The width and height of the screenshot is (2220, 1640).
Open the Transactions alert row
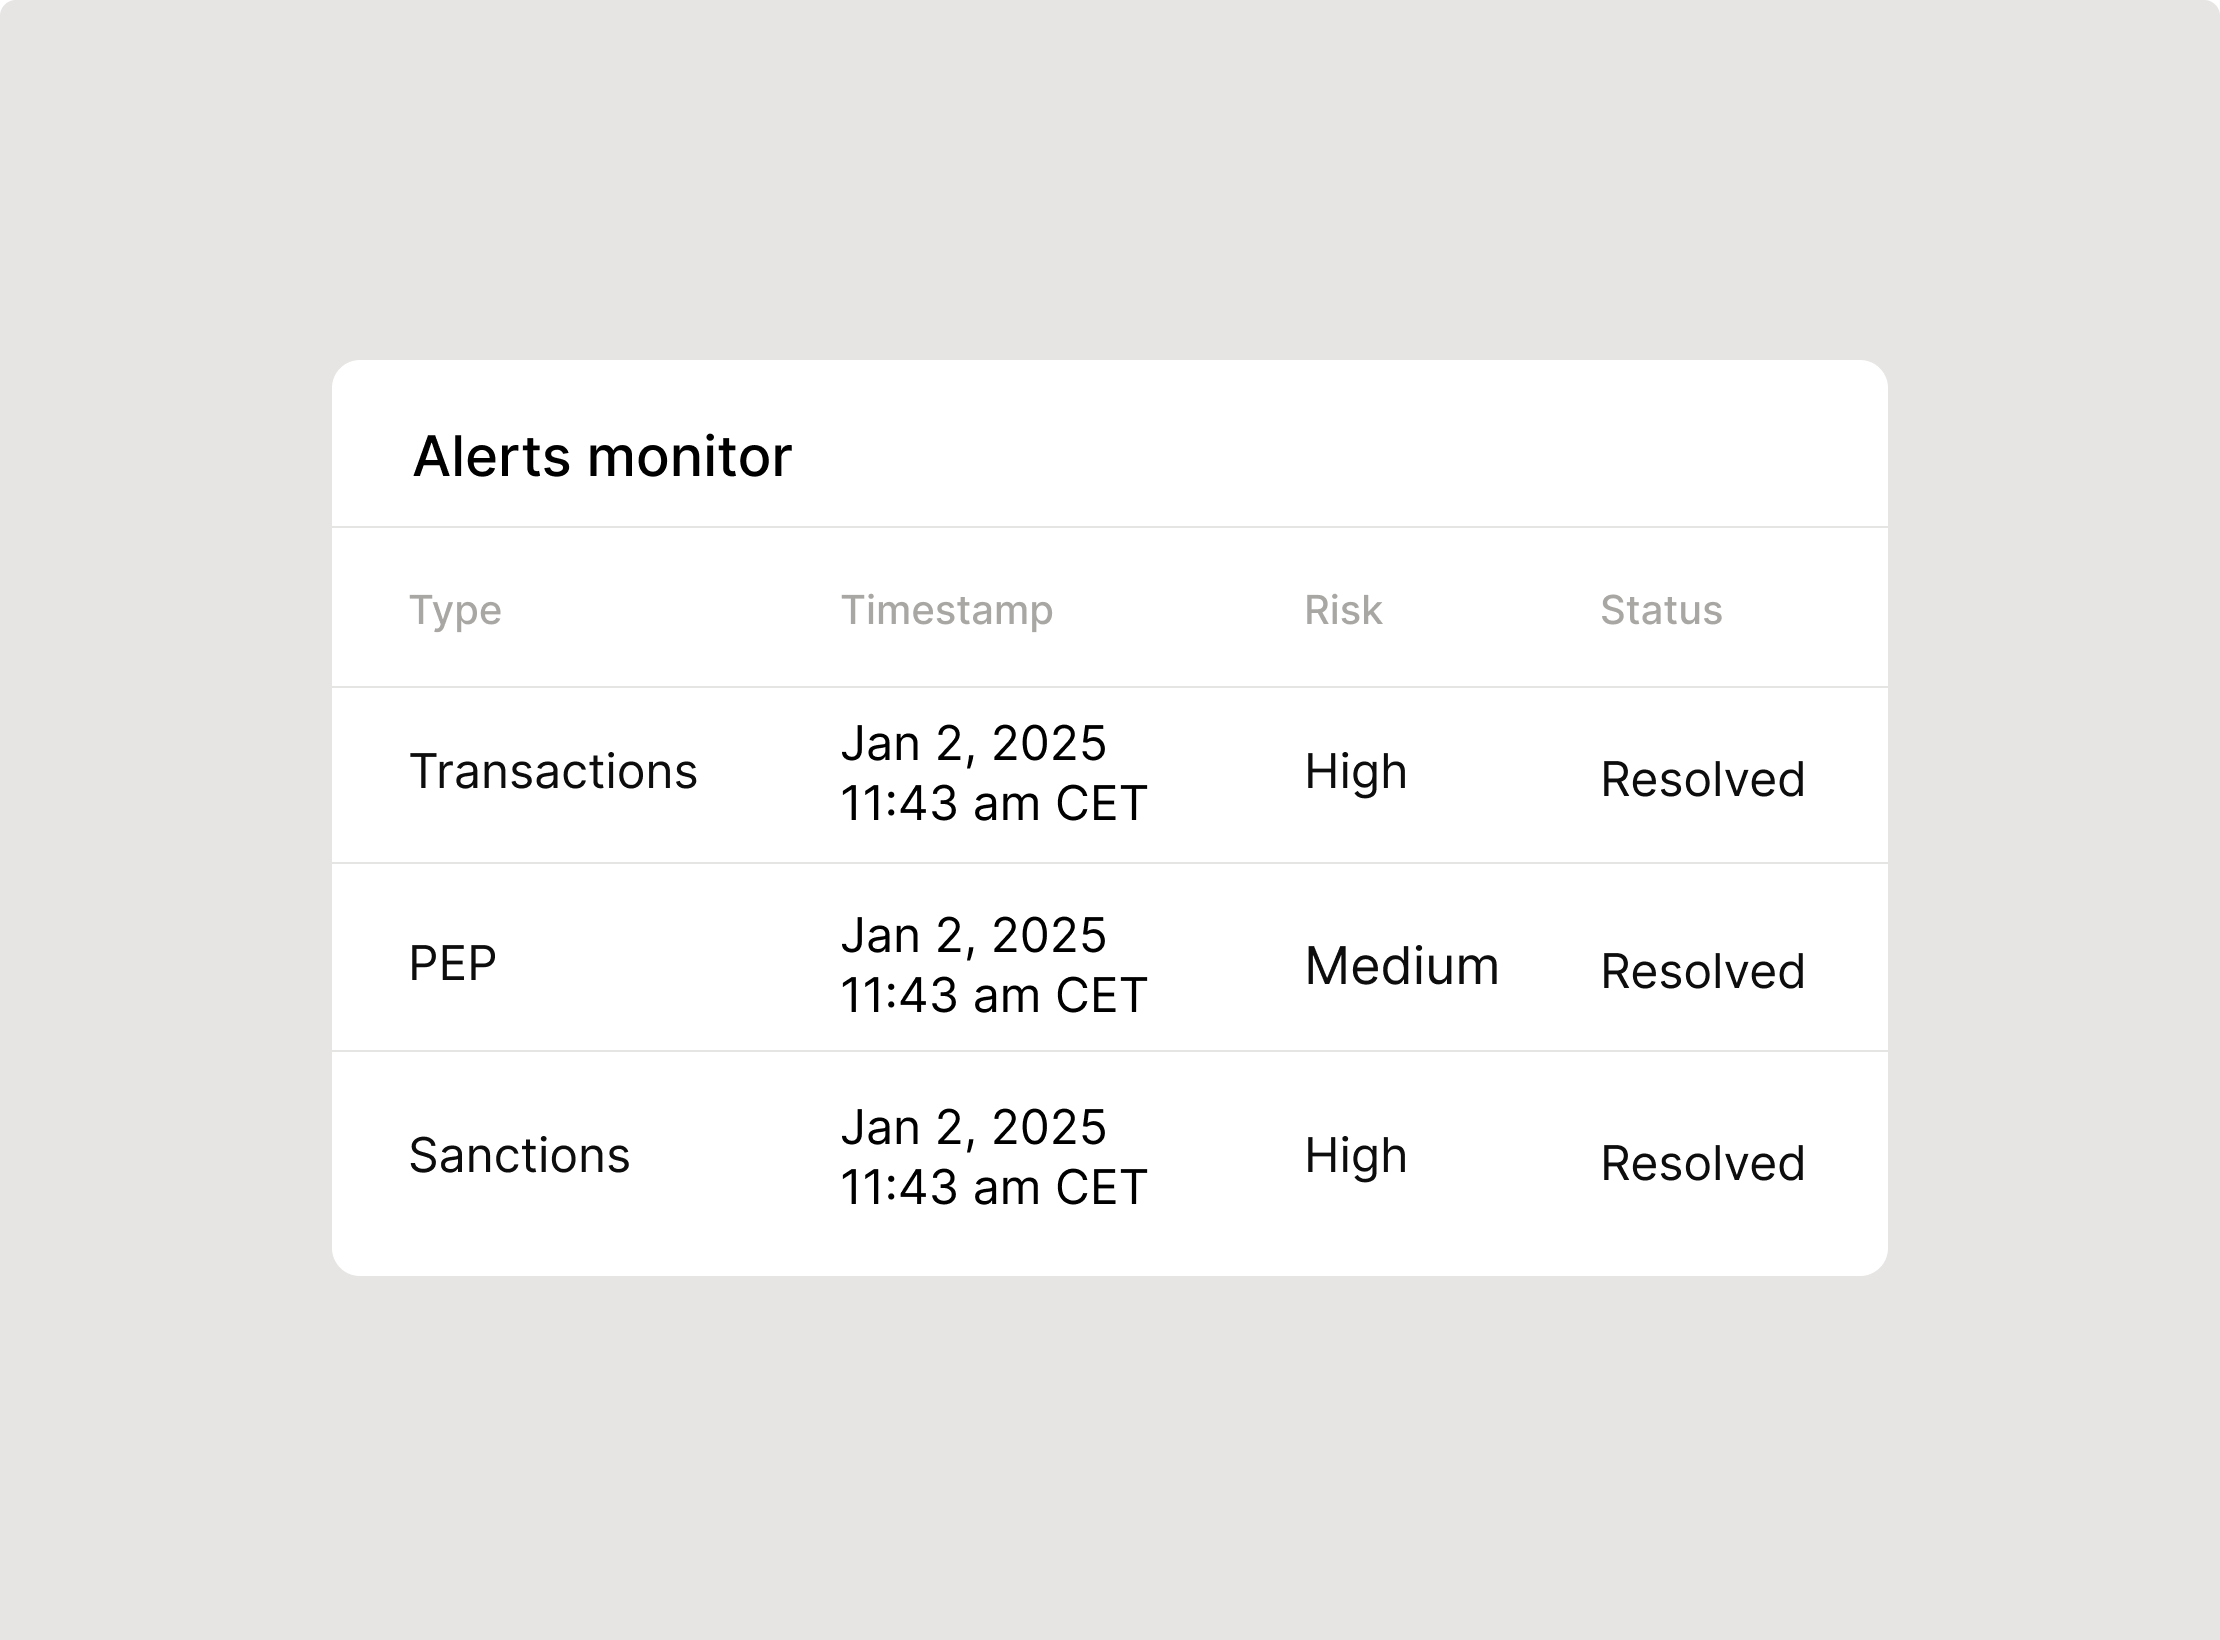point(1110,775)
